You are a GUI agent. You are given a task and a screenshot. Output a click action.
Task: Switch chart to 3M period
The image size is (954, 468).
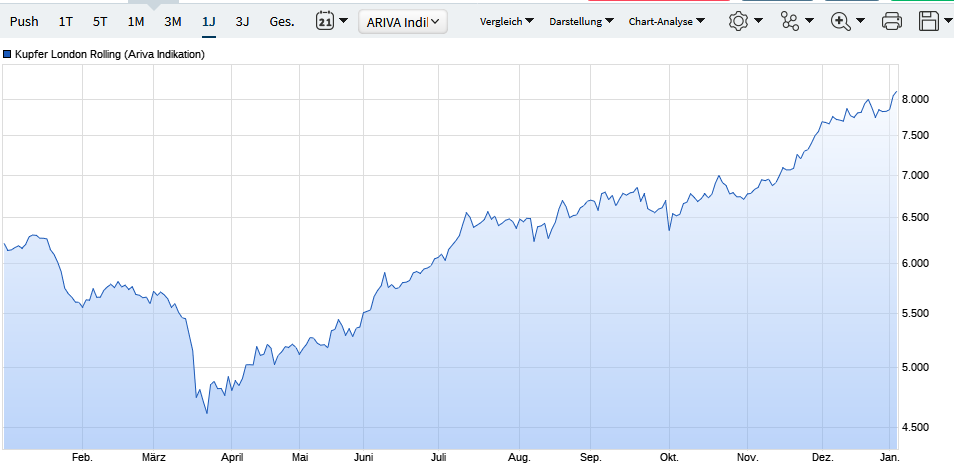173,21
